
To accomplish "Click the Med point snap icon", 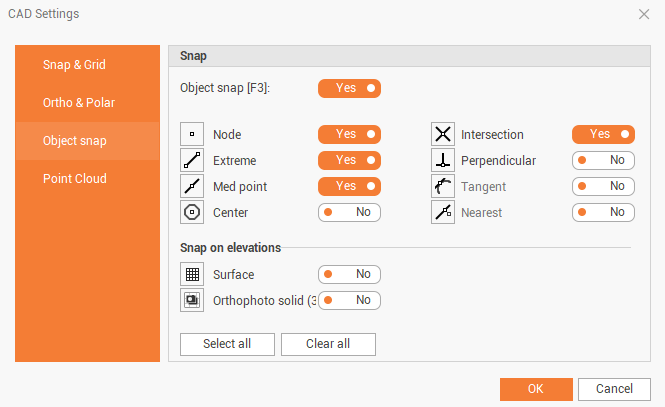I will point(192,186).
